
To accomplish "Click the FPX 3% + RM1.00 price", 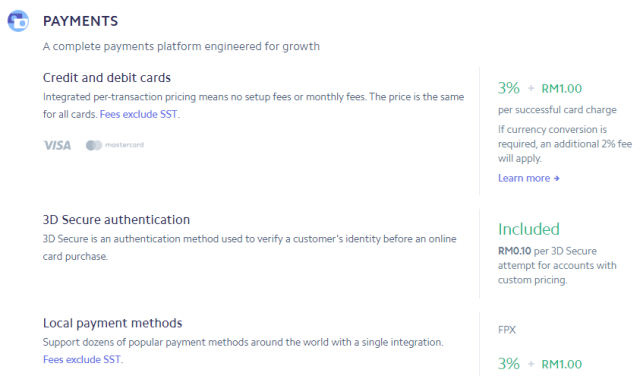I will (540, 364).
